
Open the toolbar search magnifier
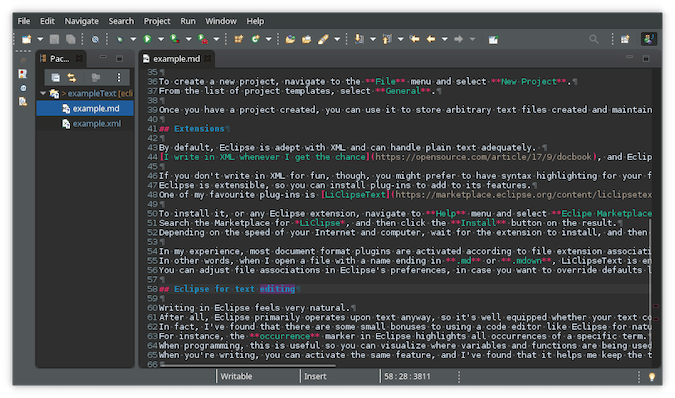[x=594, y=39]
